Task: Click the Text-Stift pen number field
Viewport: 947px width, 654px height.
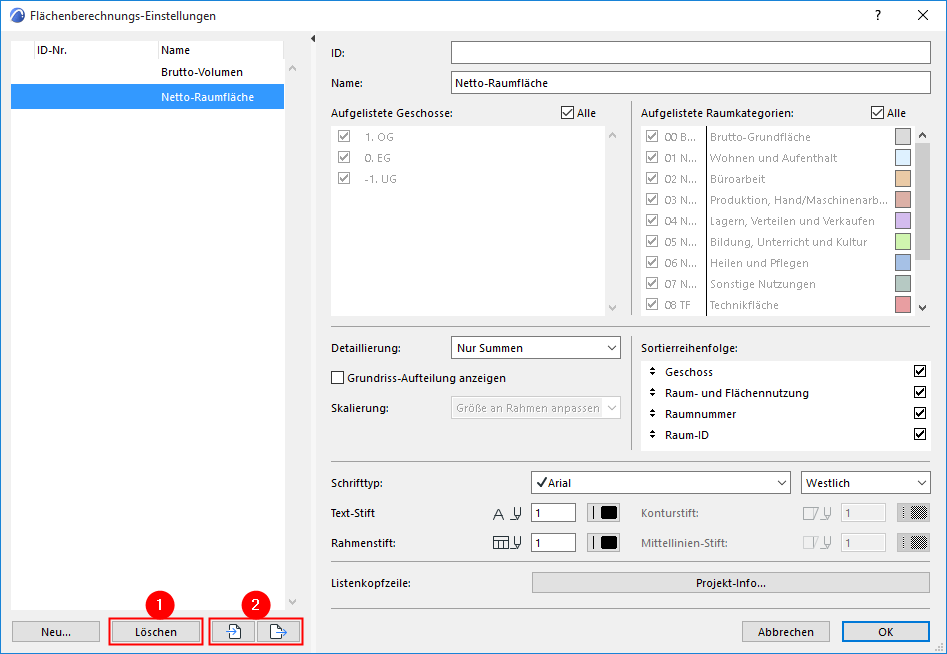Action: 553,513
